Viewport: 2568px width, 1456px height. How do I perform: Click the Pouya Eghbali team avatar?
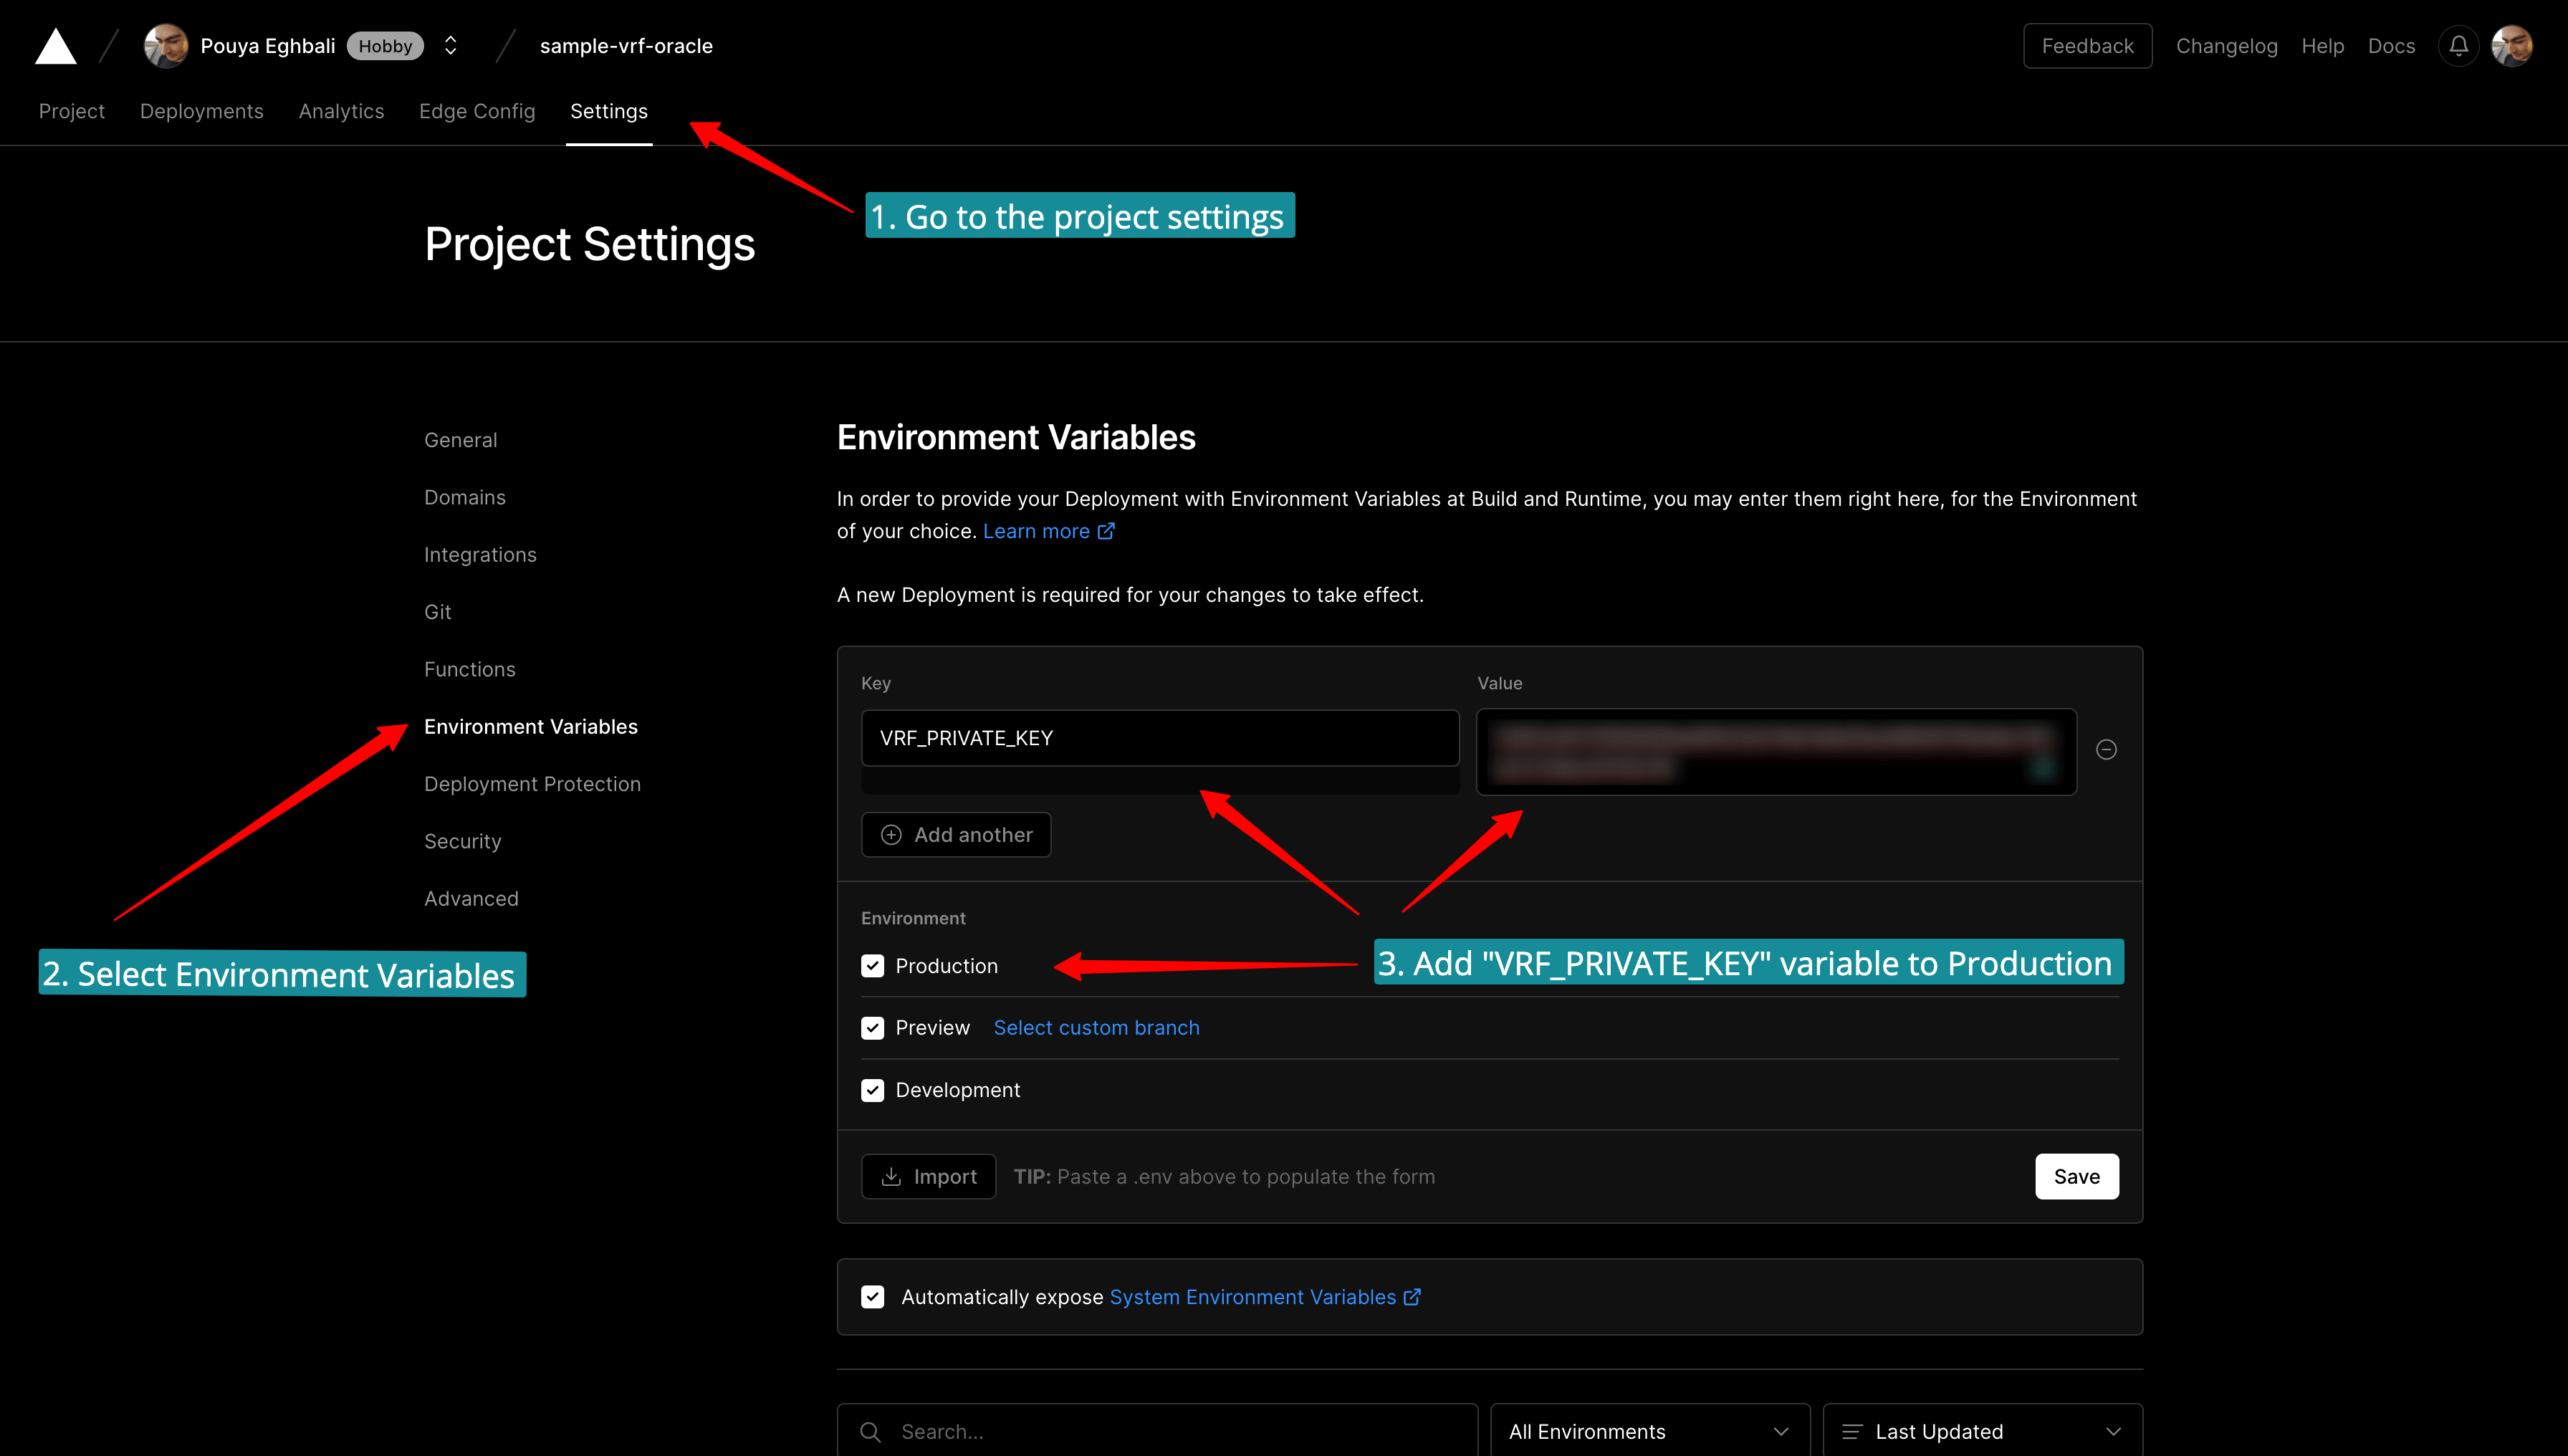click(x=166, y=46)
